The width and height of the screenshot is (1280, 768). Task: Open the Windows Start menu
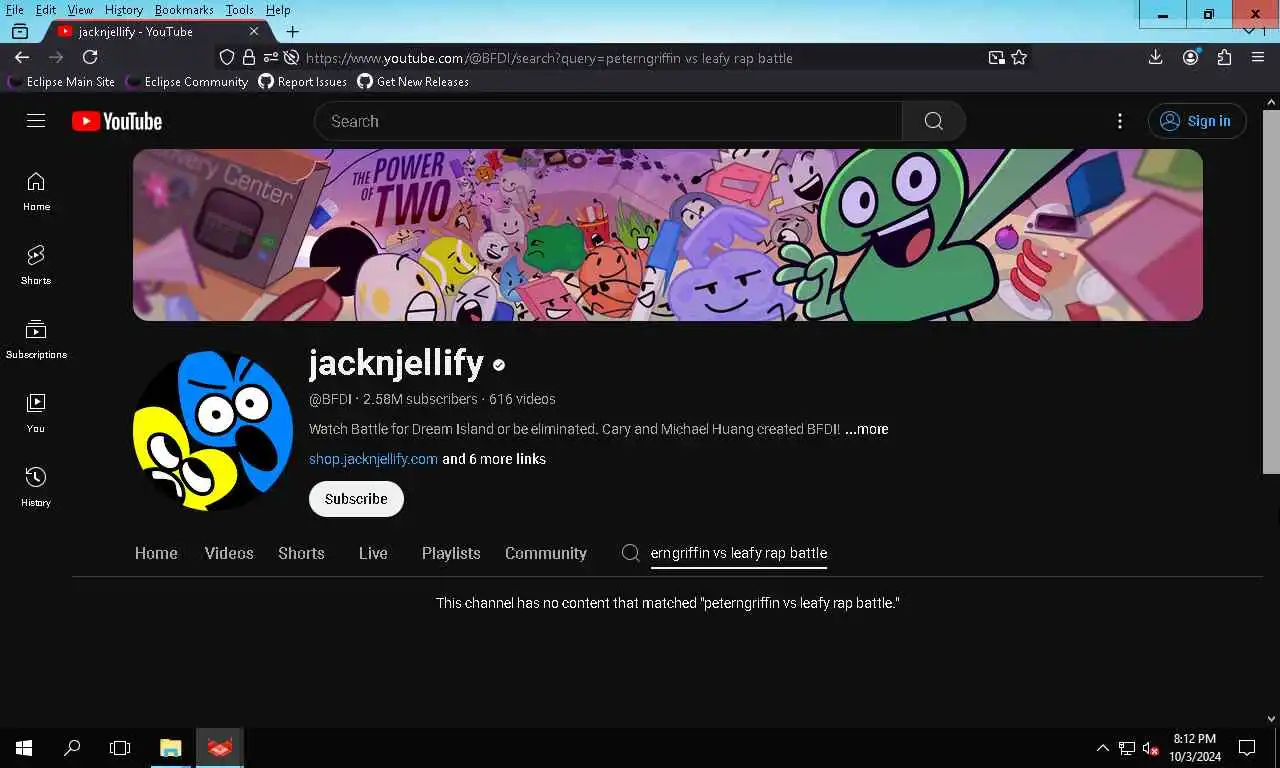click(24, 748)
